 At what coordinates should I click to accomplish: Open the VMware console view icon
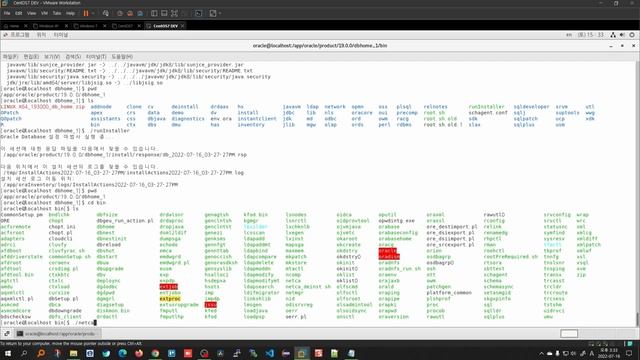tap(198, 13)
